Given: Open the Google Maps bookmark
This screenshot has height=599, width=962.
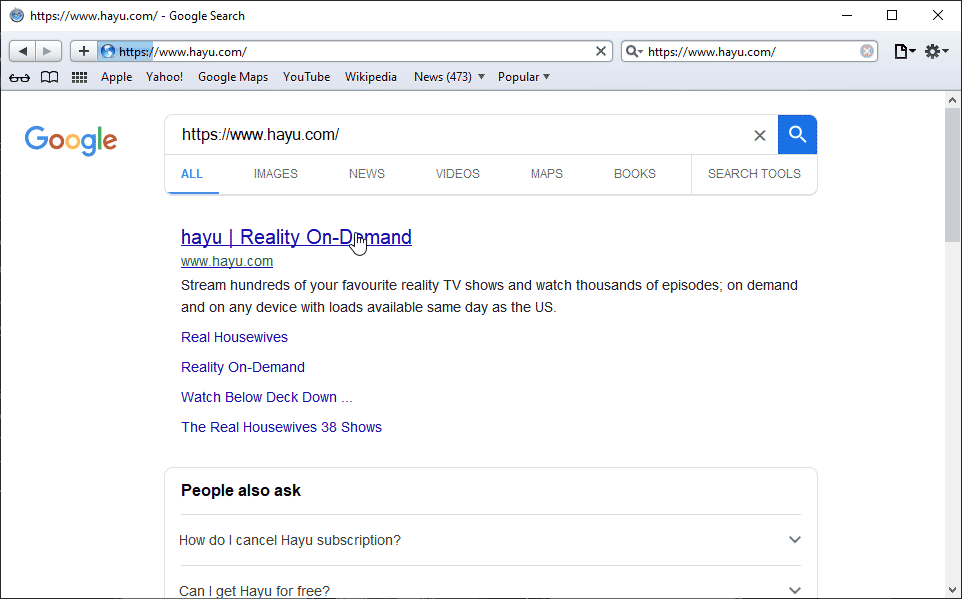Looking at the screenshot, I should 233,77.
